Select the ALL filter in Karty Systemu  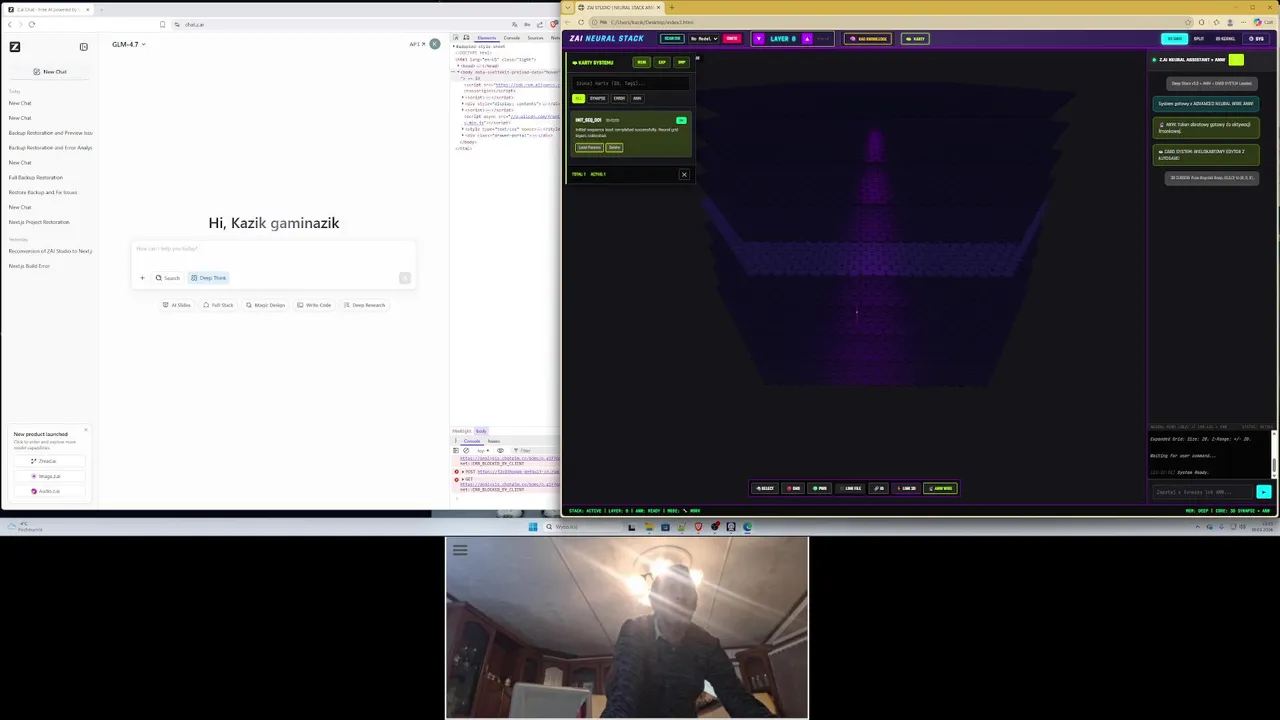(x=578, y=98)
